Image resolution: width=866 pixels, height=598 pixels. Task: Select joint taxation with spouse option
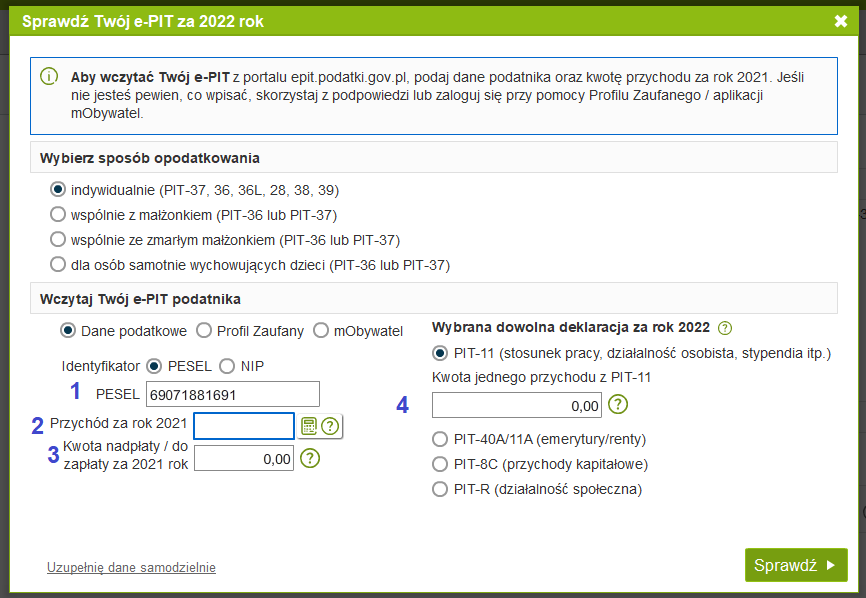pyautogui.click(x=58, y=214)
